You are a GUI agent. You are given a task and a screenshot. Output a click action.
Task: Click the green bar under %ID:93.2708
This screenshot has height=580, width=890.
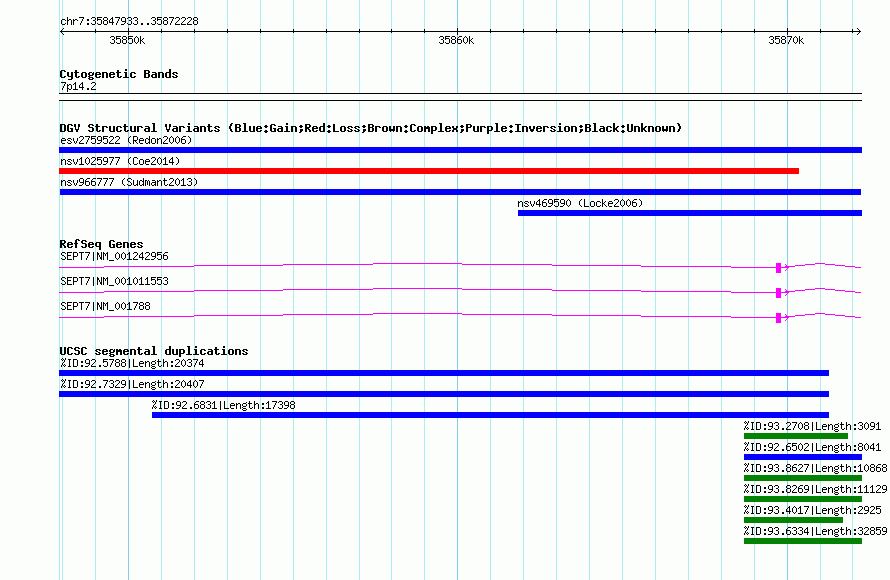pyautogui.click(x=796, y=436)
